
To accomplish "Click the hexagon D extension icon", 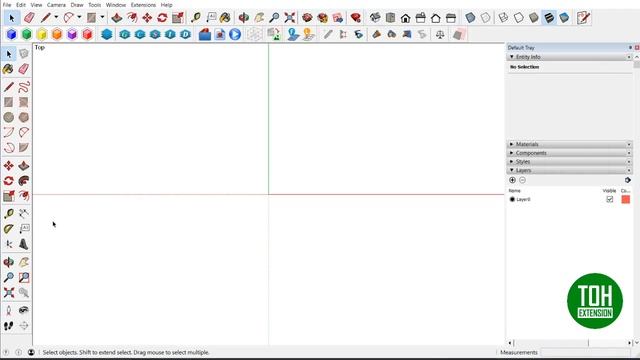I will pos(185,34).
